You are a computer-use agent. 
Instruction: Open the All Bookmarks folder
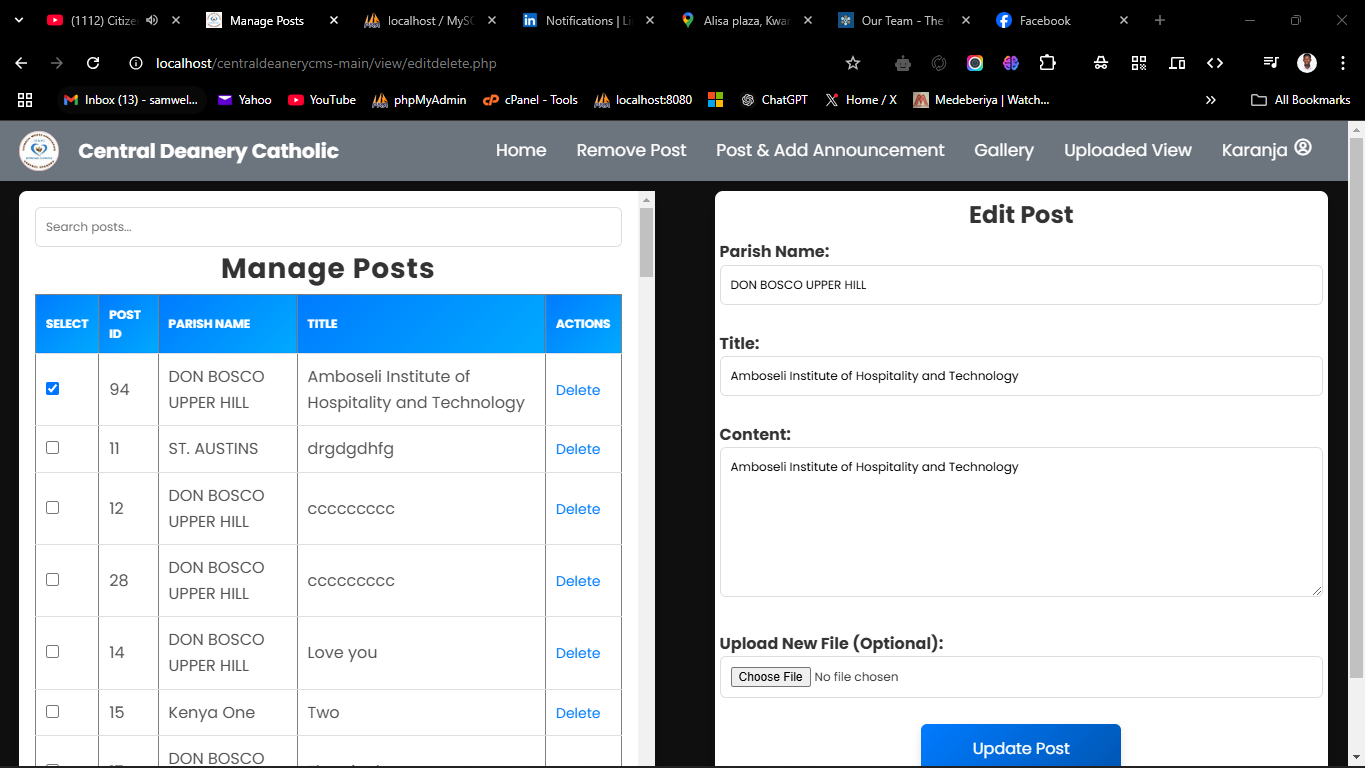[1301, 100]
